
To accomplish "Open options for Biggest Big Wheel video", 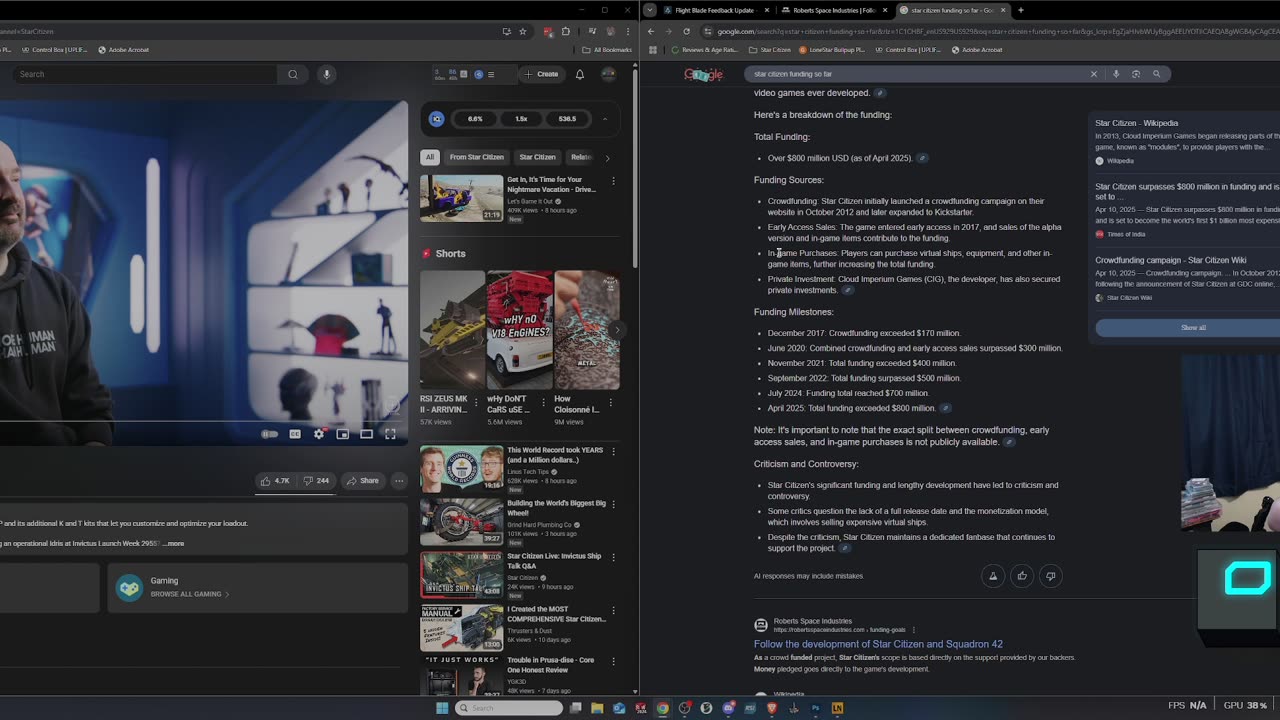I will click(x=613, y=504).
